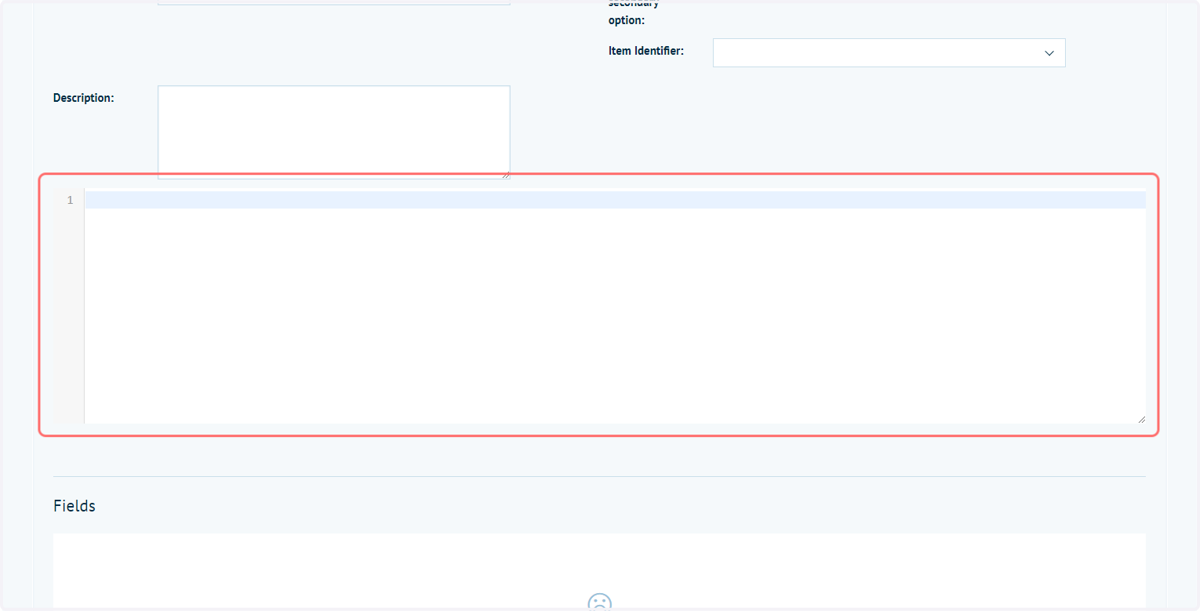
Task: Click the Description label
Action: (x=84, y=98)
